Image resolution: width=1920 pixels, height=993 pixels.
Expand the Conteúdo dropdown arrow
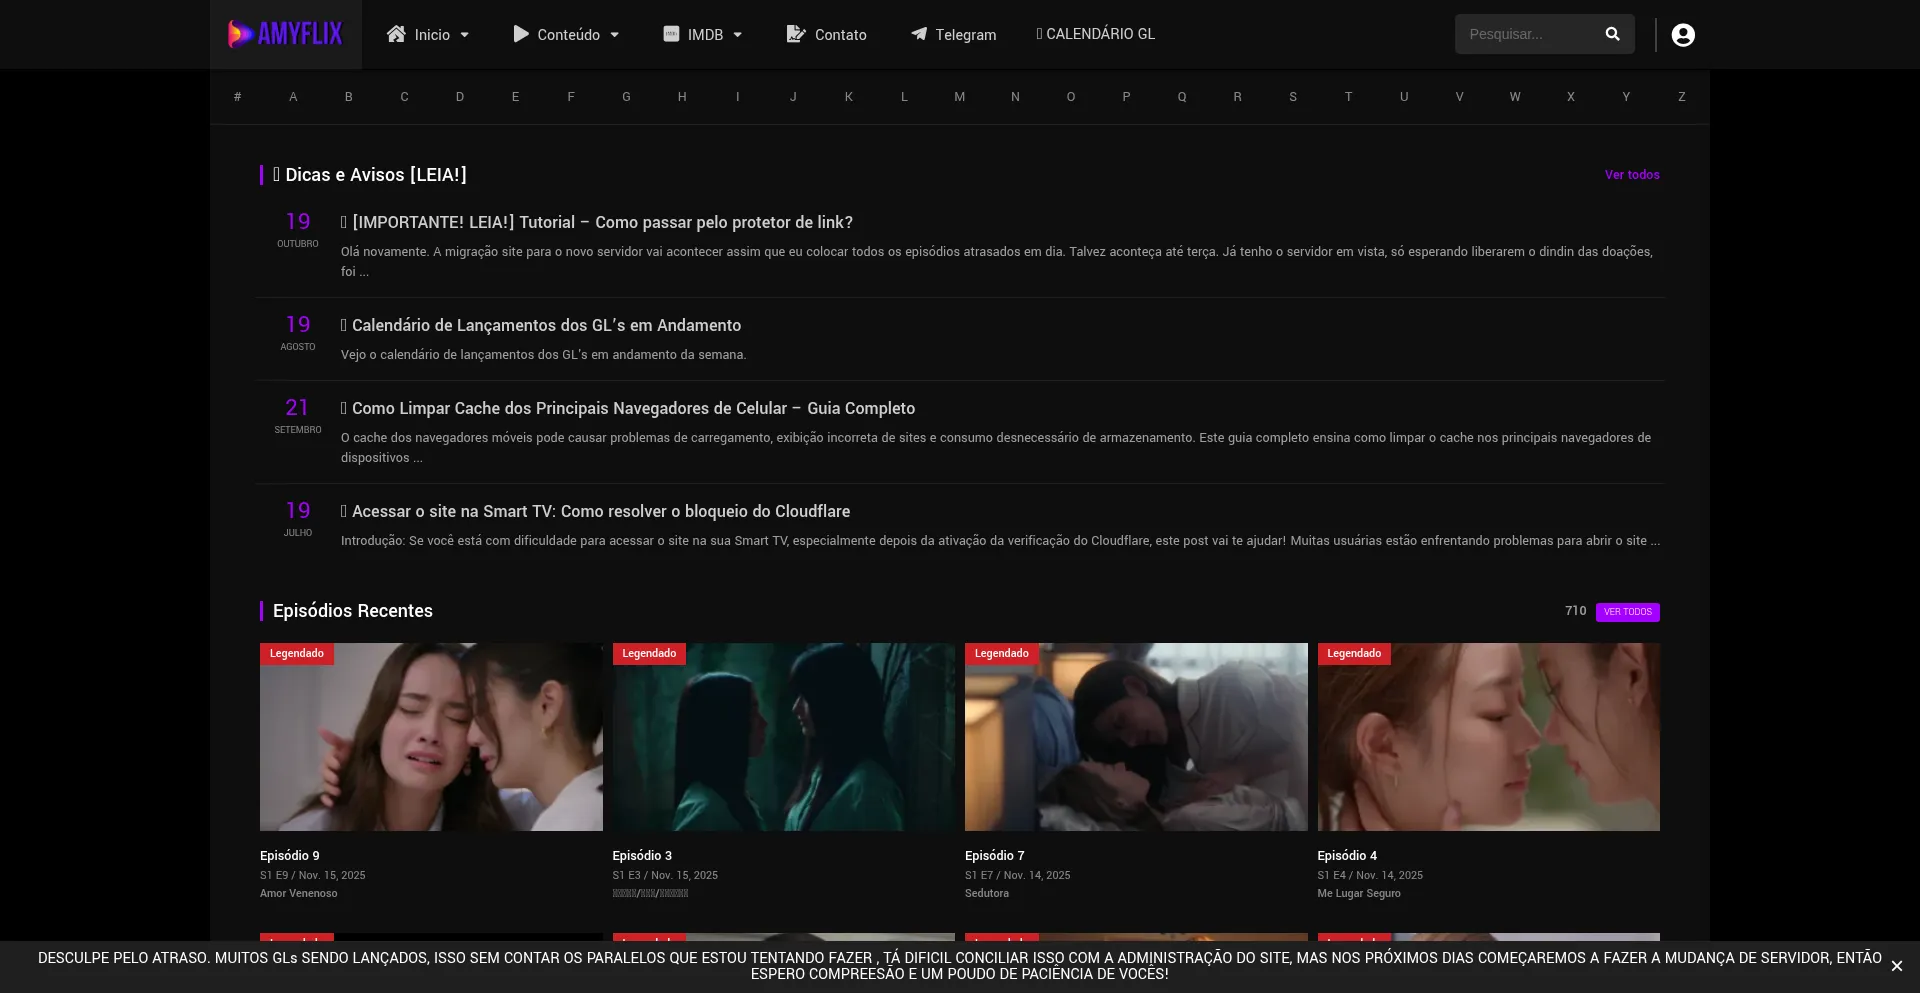(x=615, y=35)
